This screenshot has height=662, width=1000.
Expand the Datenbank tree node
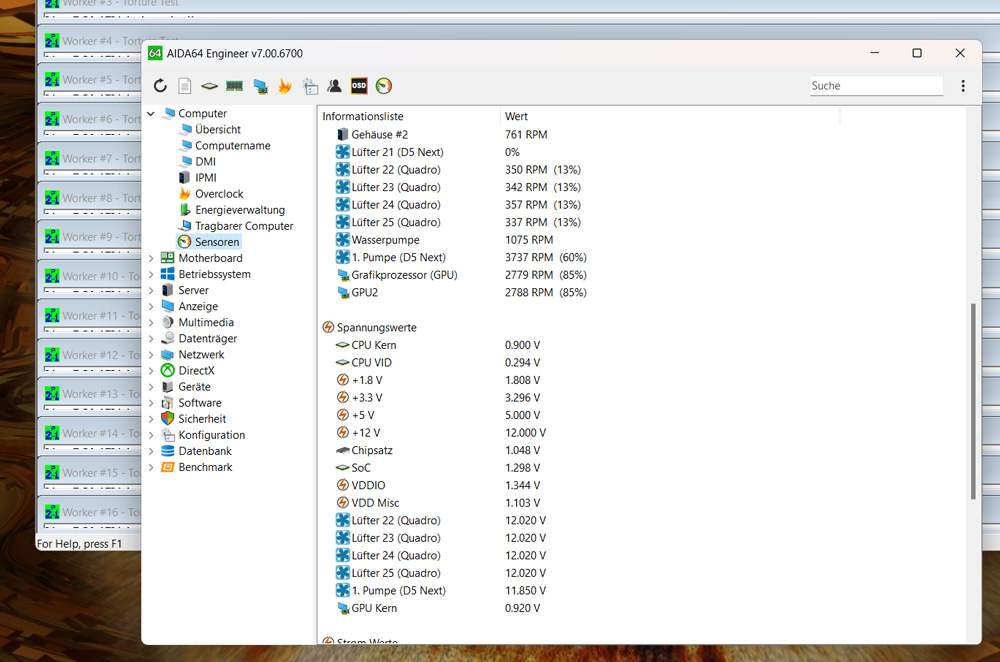(151, 451)
